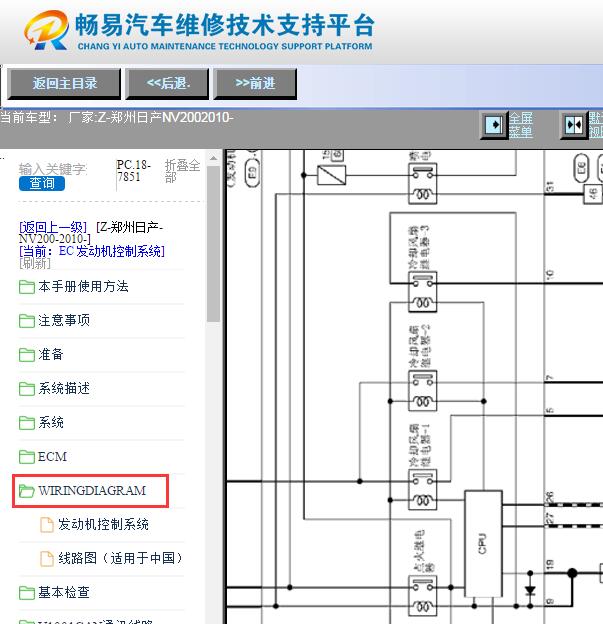603x624 pixels.
Task: Click the default view split icon
Action: click(574, 125)
